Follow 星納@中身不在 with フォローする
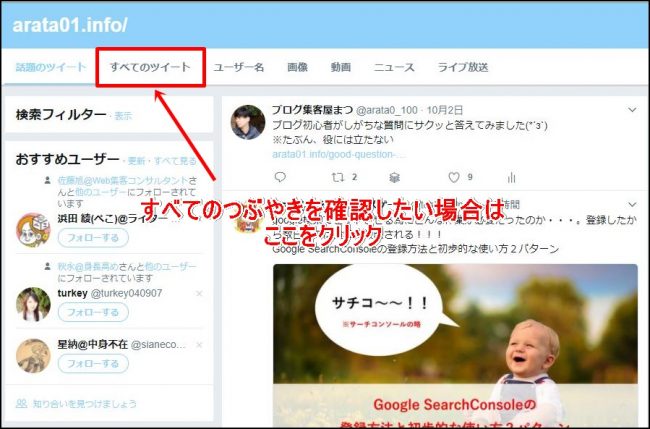 click(93, 364)
